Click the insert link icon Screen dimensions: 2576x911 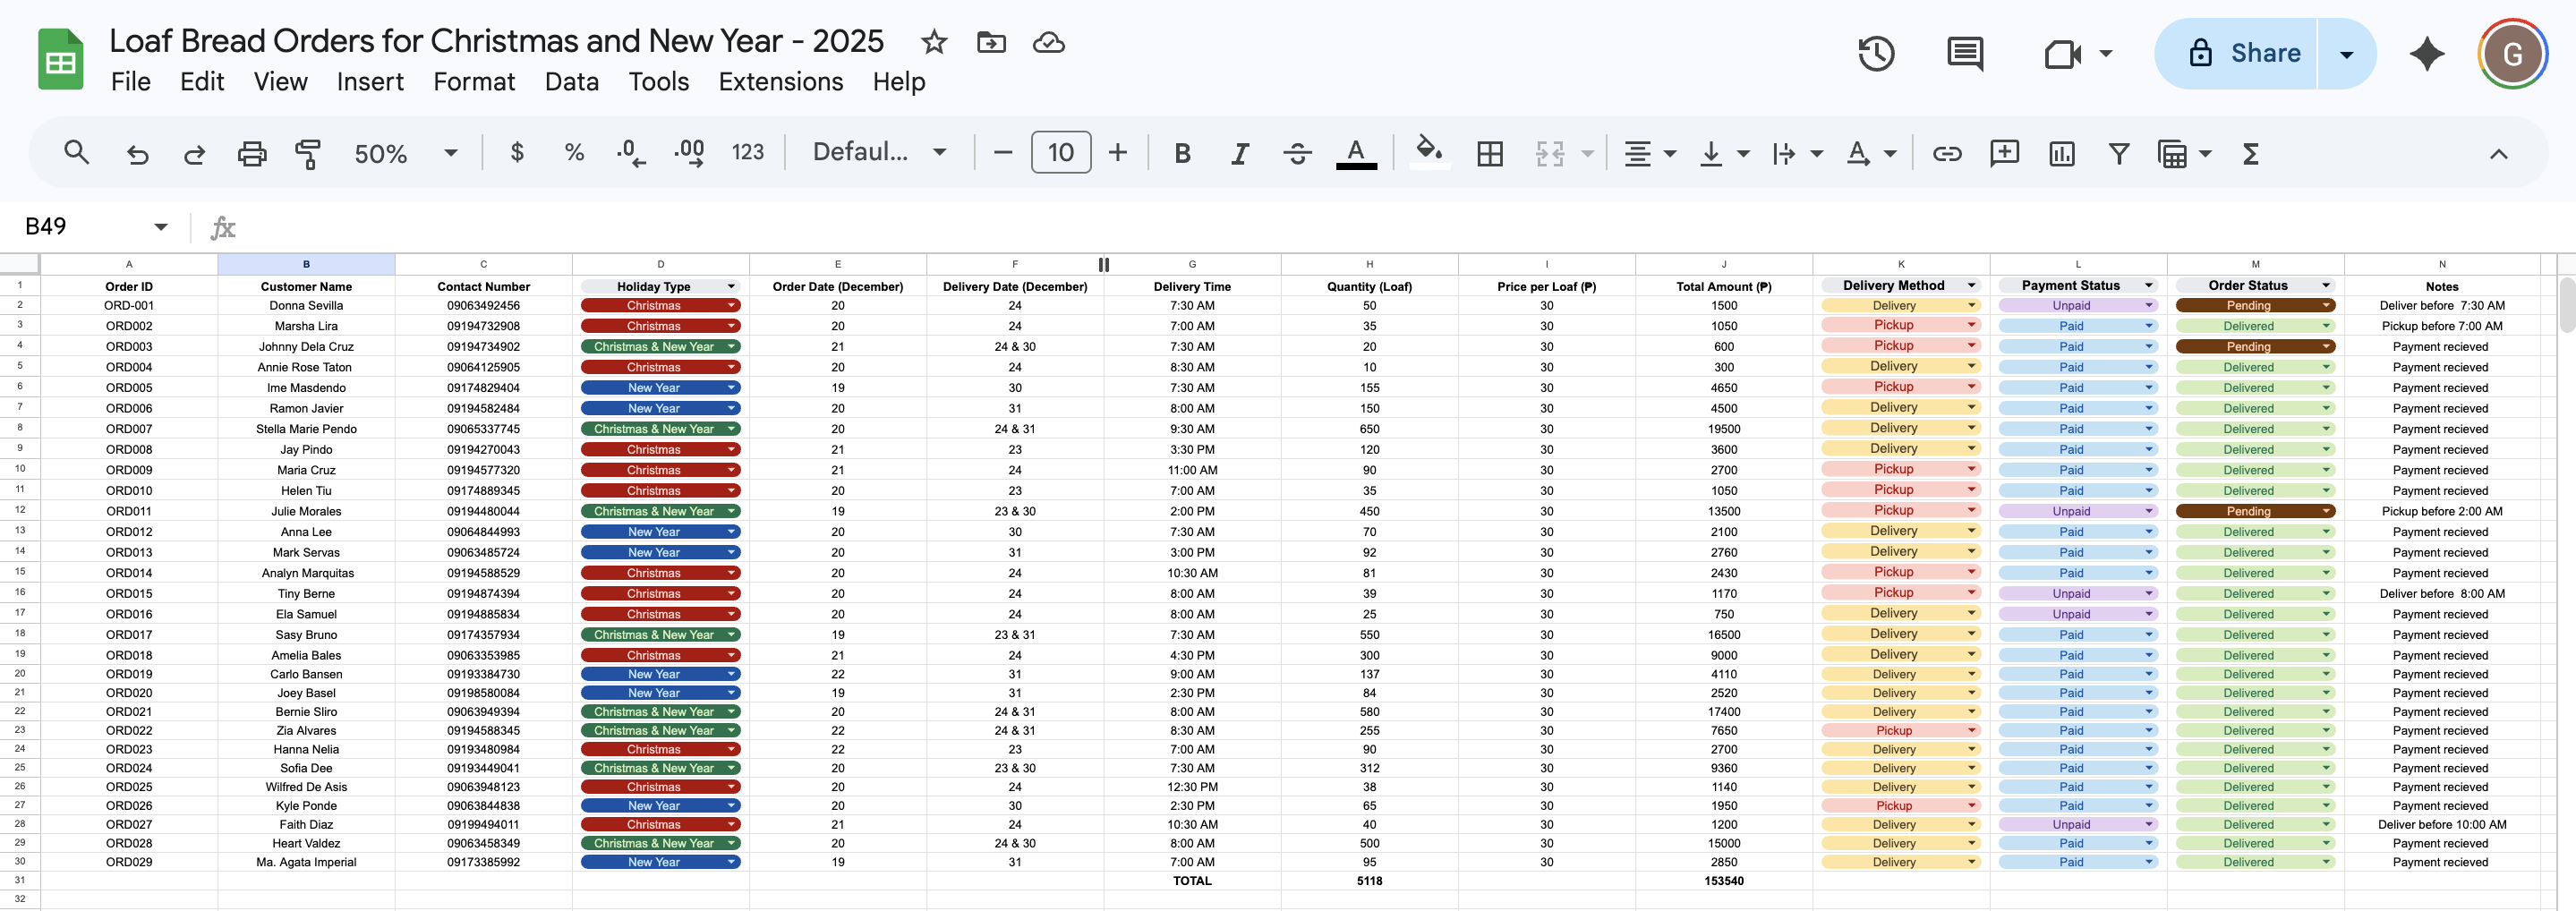1946,153
